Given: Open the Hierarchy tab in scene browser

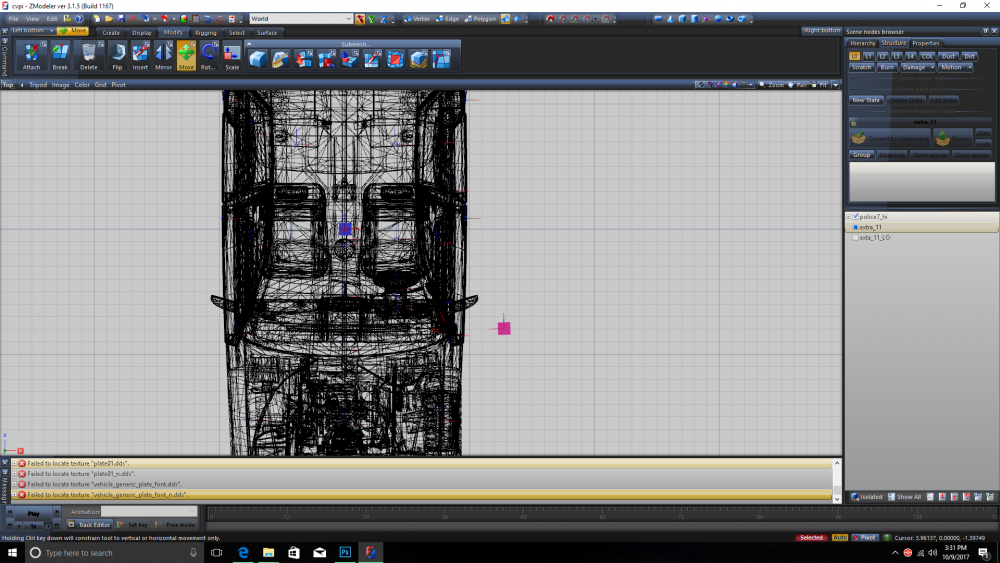Looking at the screenshot, I should [x=862, y=43].
